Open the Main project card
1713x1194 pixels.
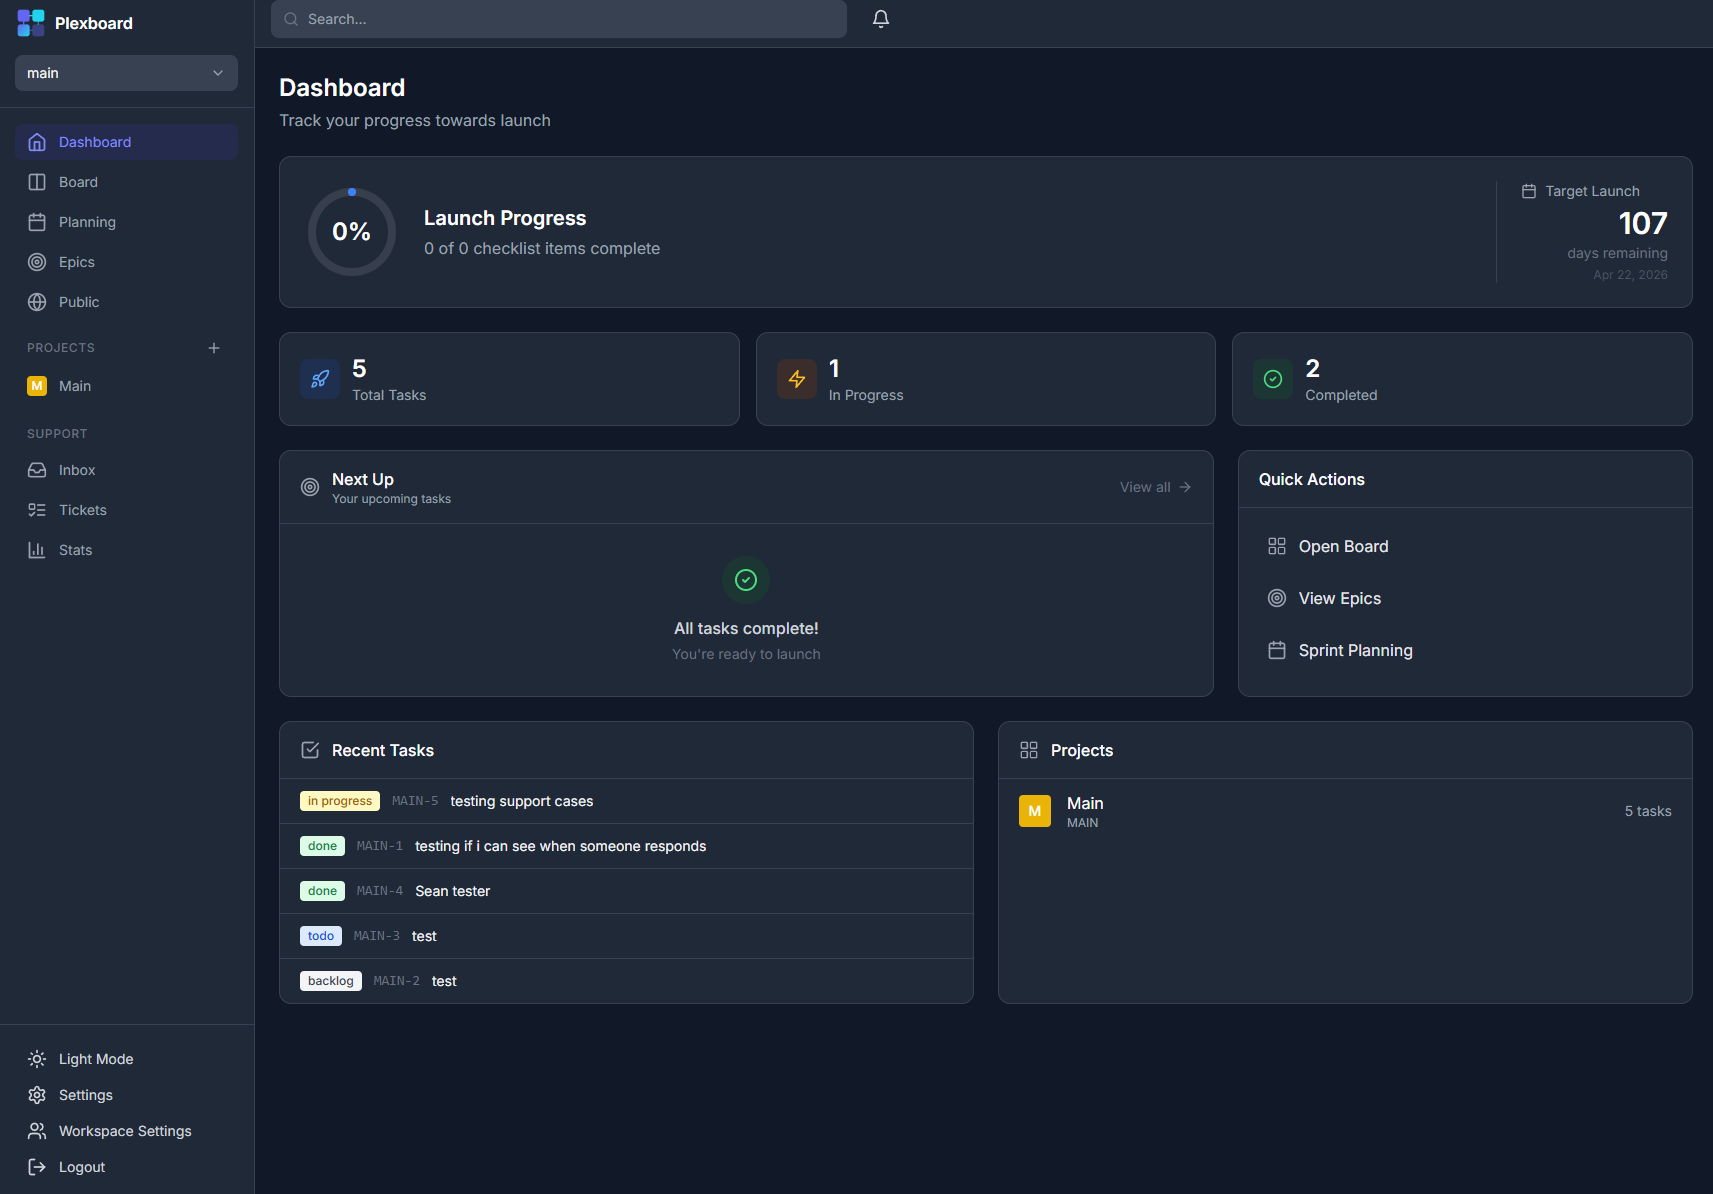point(1344,811)
